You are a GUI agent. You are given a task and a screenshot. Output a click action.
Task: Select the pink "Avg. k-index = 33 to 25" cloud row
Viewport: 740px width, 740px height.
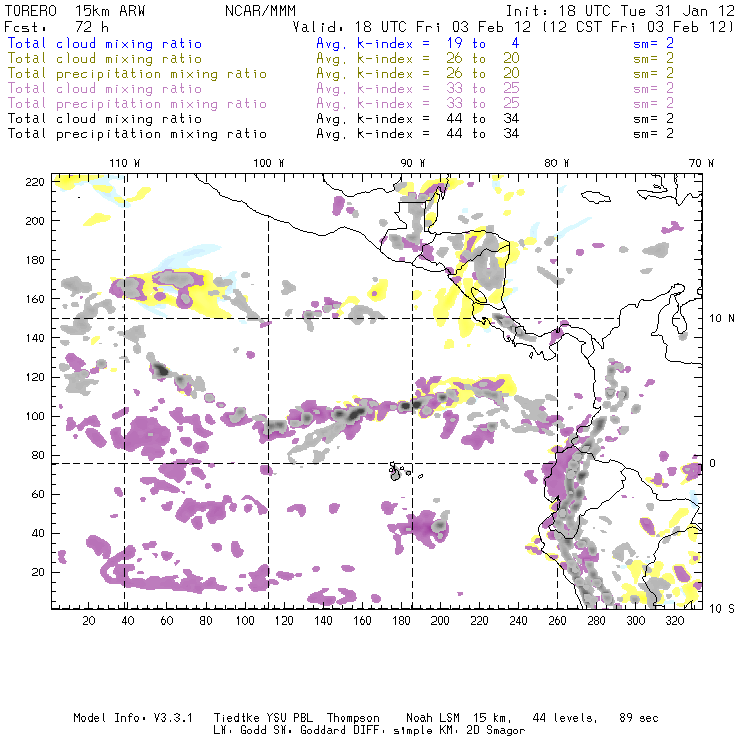pyautogui.click(x=418, y=89)
